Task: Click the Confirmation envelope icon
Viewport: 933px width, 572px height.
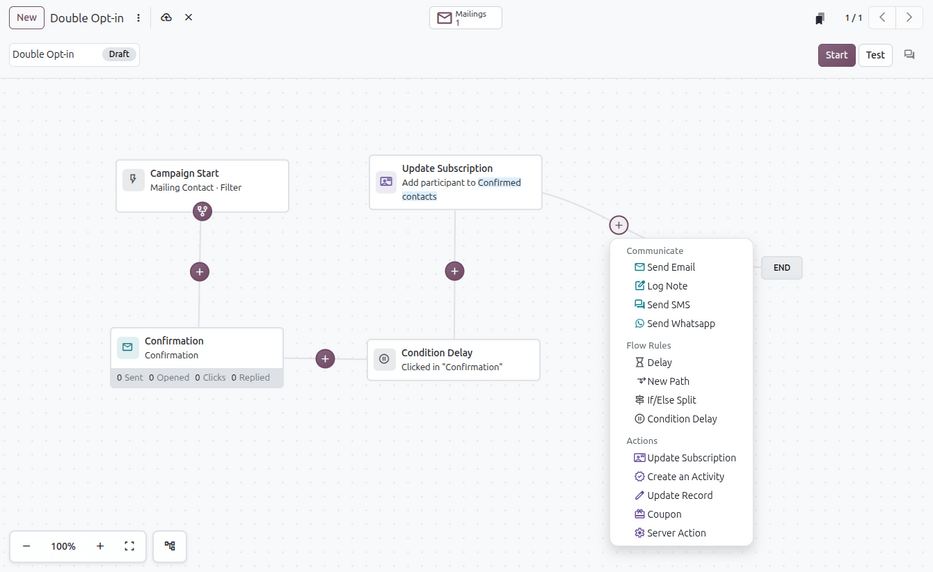Action: coord(128,348)
